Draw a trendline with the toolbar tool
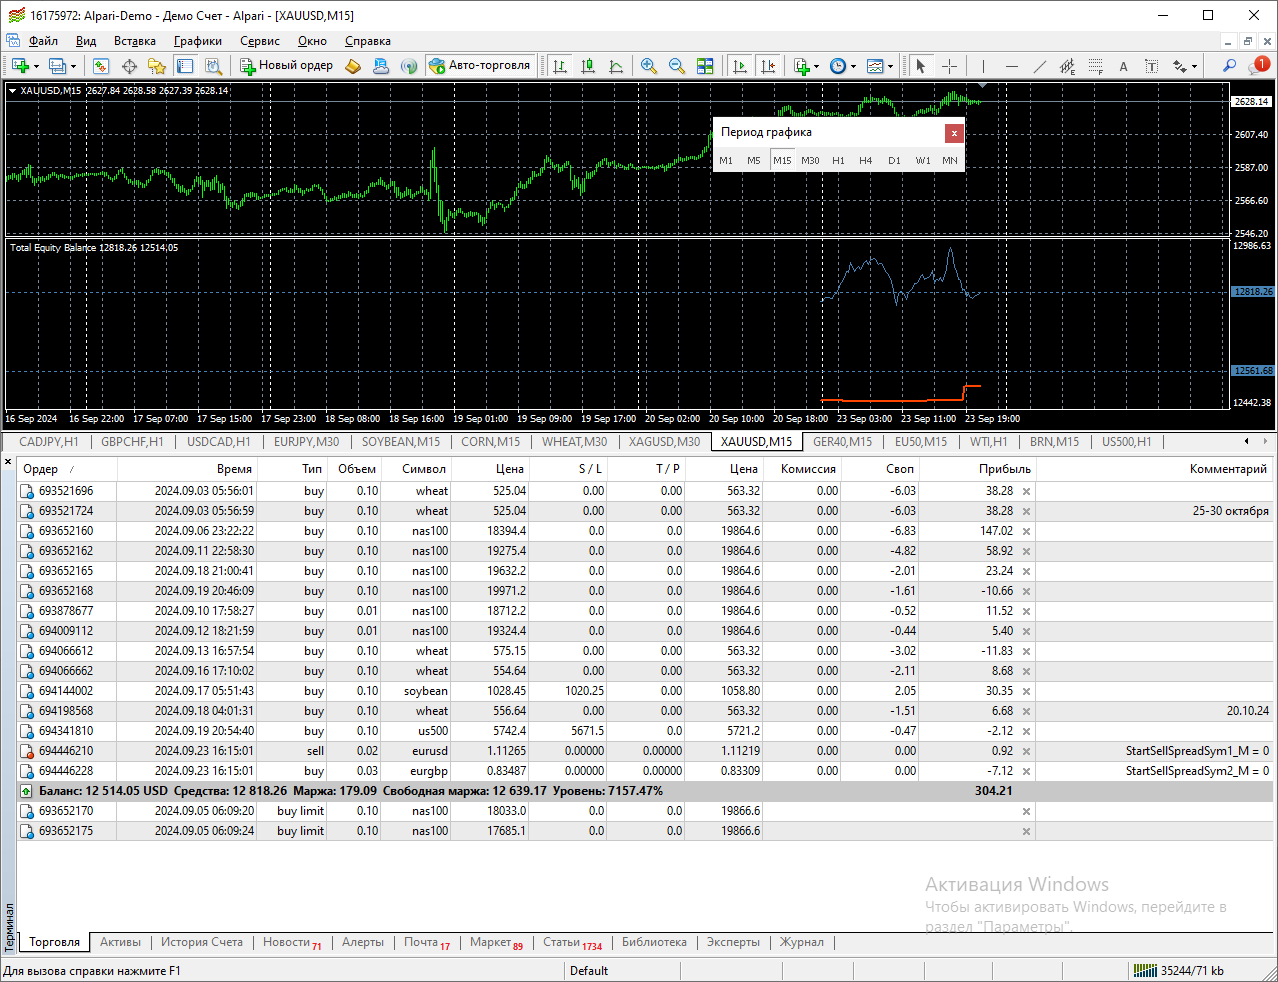The width and height of the screenshot is (1278, 982). 1039,66
